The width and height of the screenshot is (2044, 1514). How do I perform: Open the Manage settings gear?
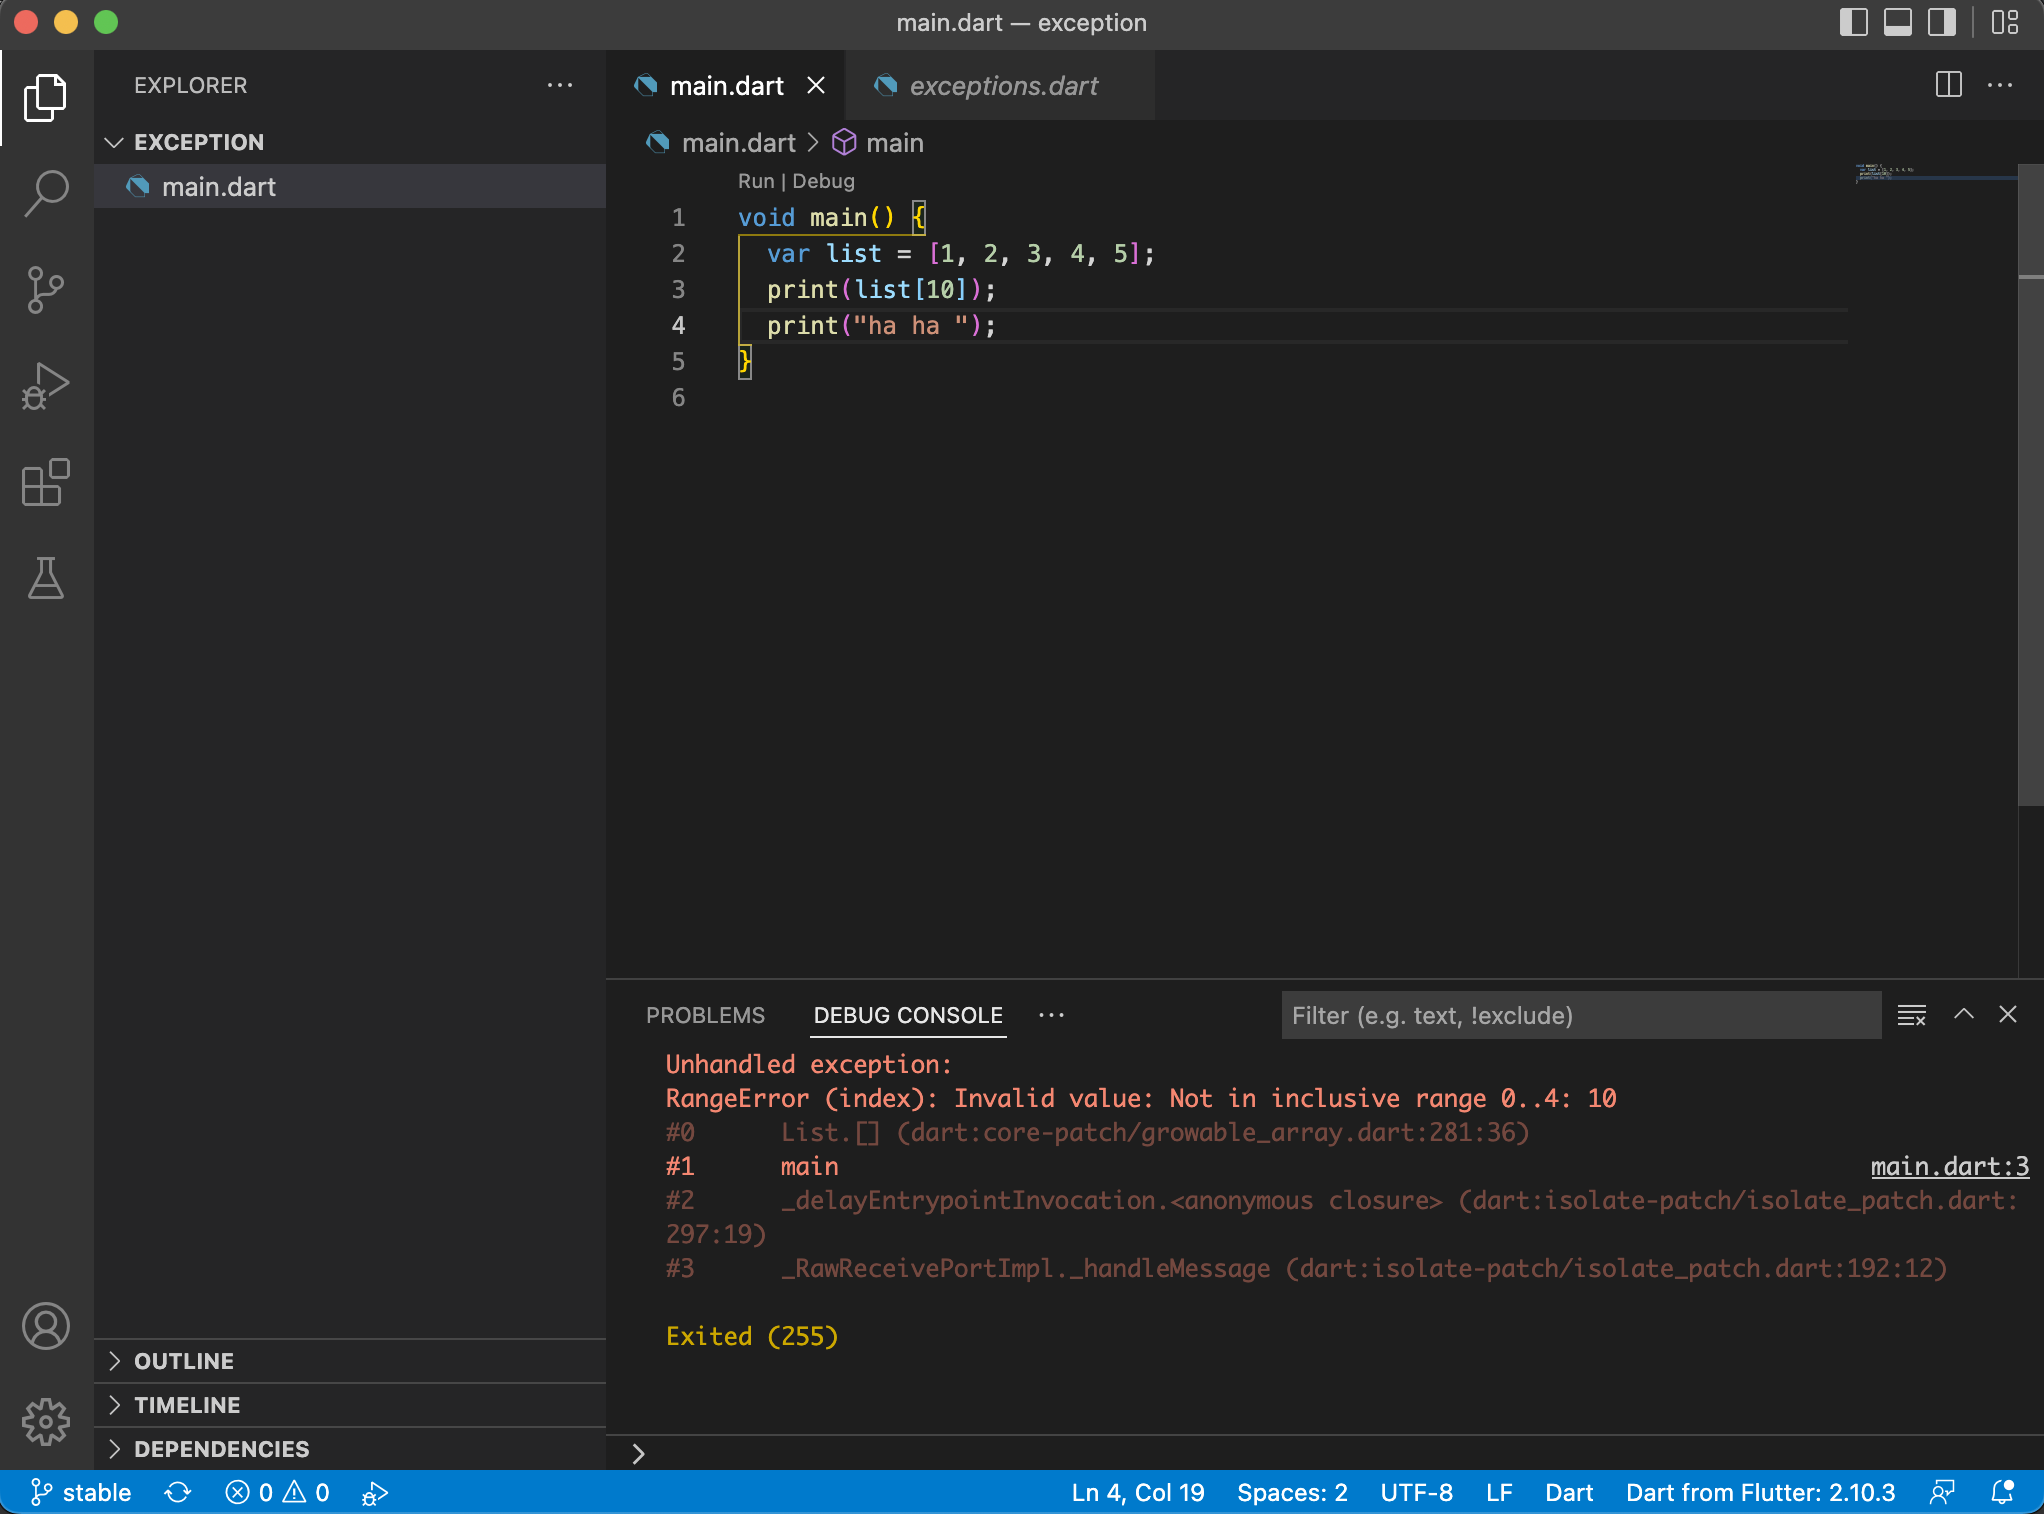point(45,1422)
